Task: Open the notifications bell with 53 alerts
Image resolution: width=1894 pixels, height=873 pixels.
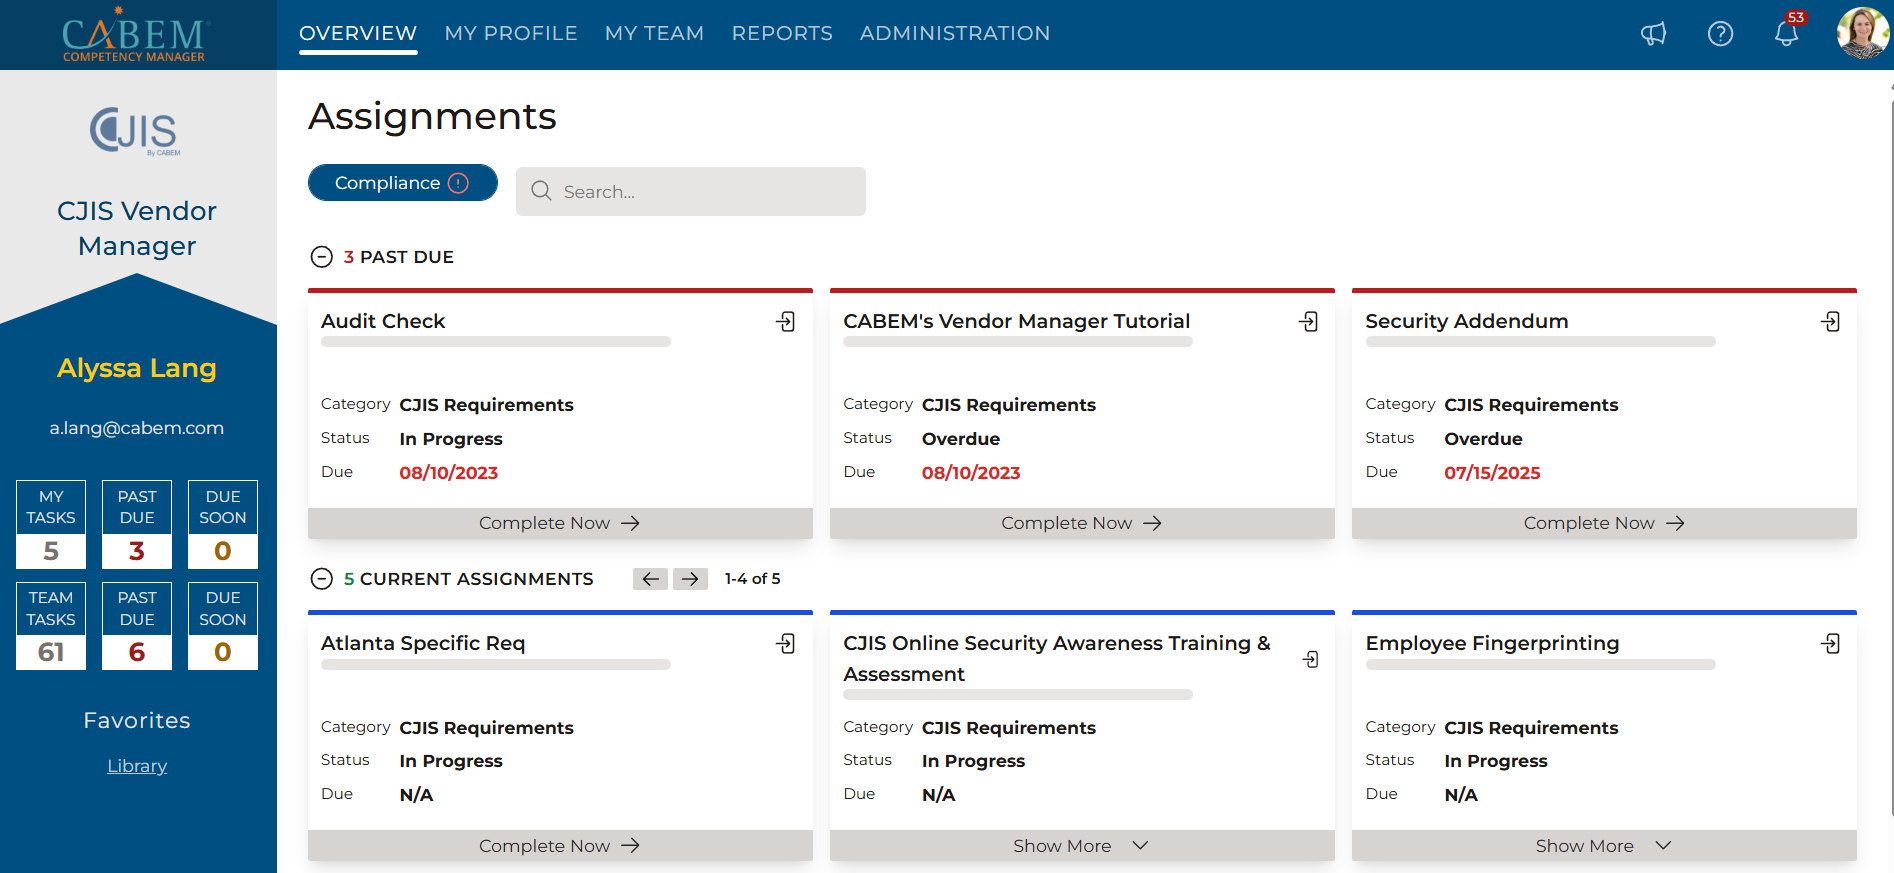Action: (1787, 32)
